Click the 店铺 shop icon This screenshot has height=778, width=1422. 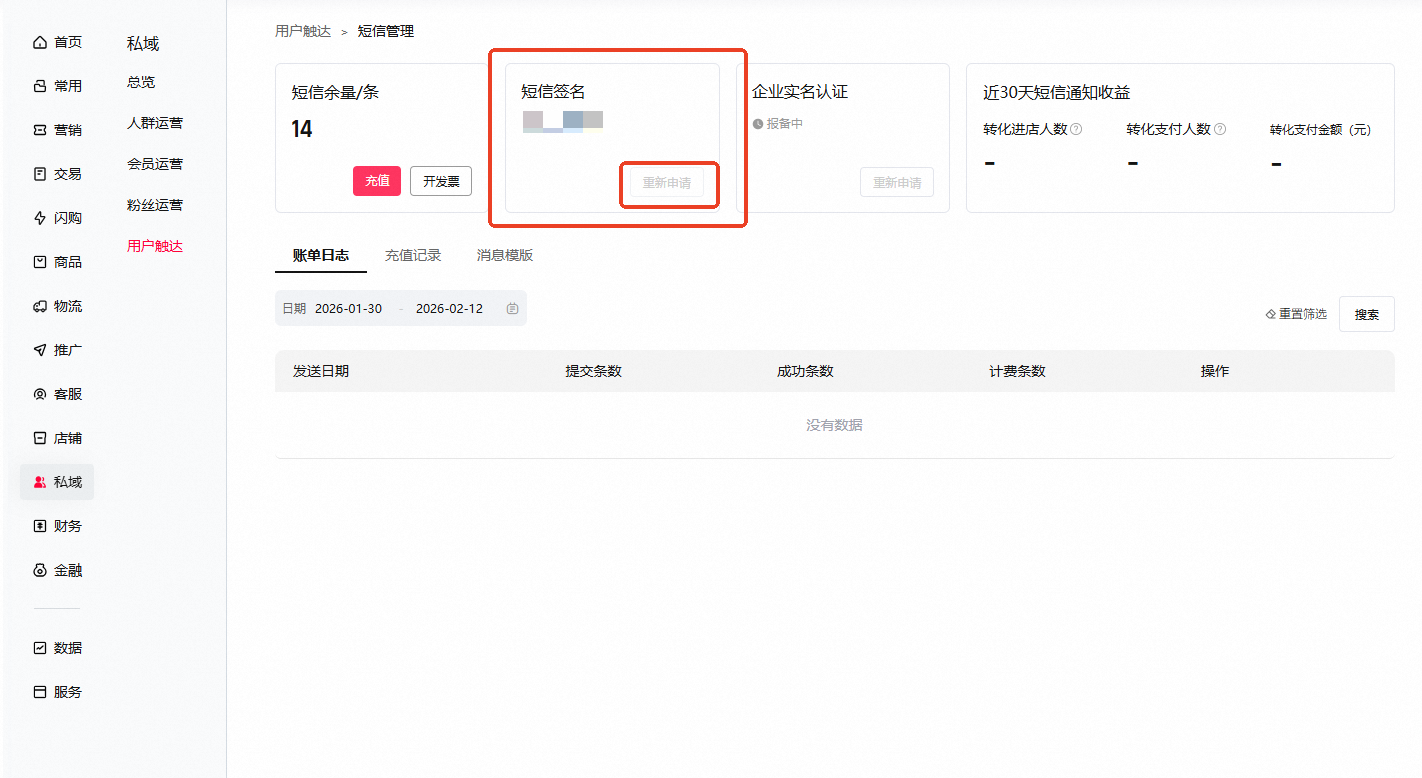[40, 438]
